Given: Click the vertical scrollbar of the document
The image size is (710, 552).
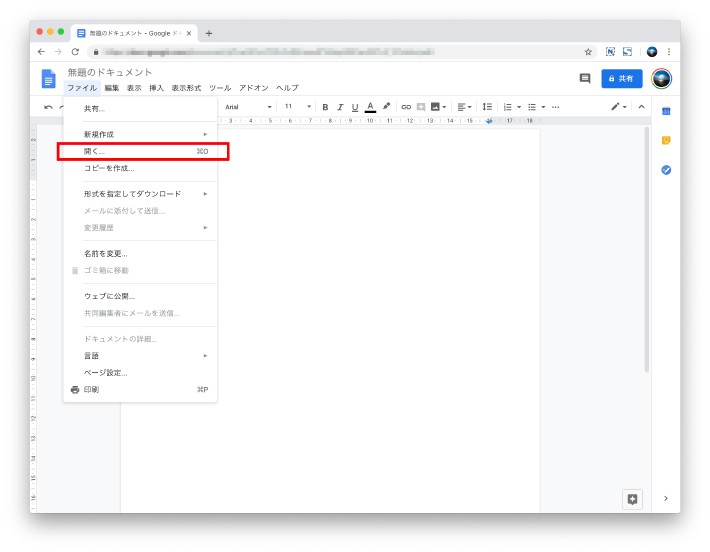Looking at the screenshot, I should (x=647, y=249).
